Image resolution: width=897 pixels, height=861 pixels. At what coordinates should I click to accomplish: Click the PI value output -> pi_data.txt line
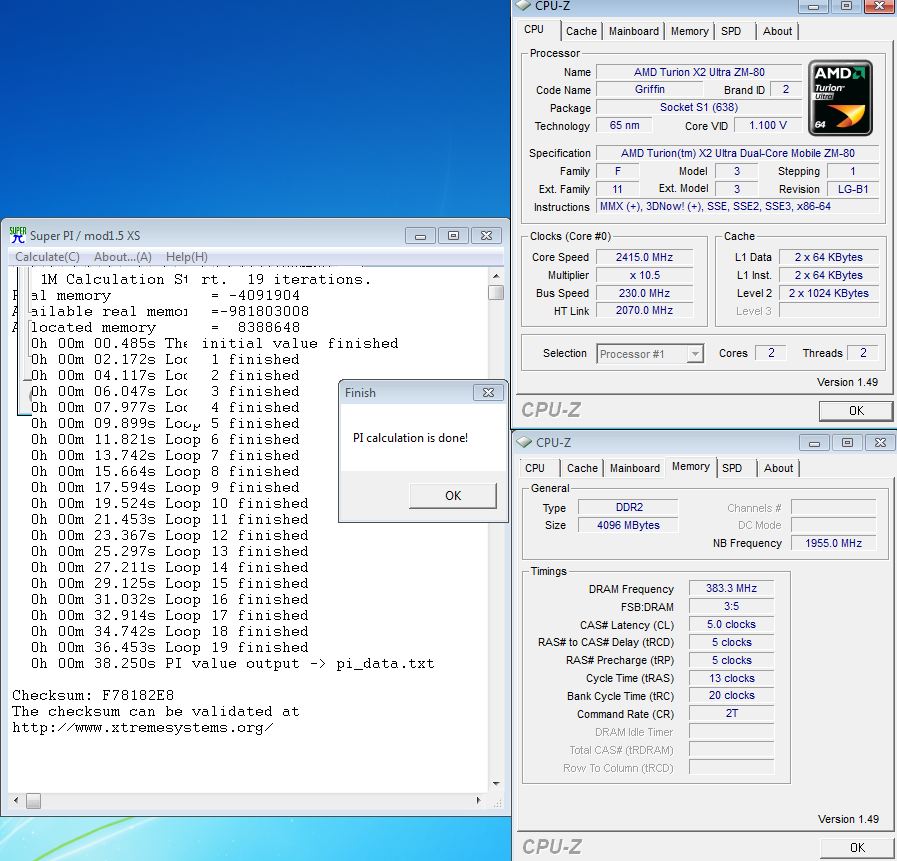[x=232, y=664]
